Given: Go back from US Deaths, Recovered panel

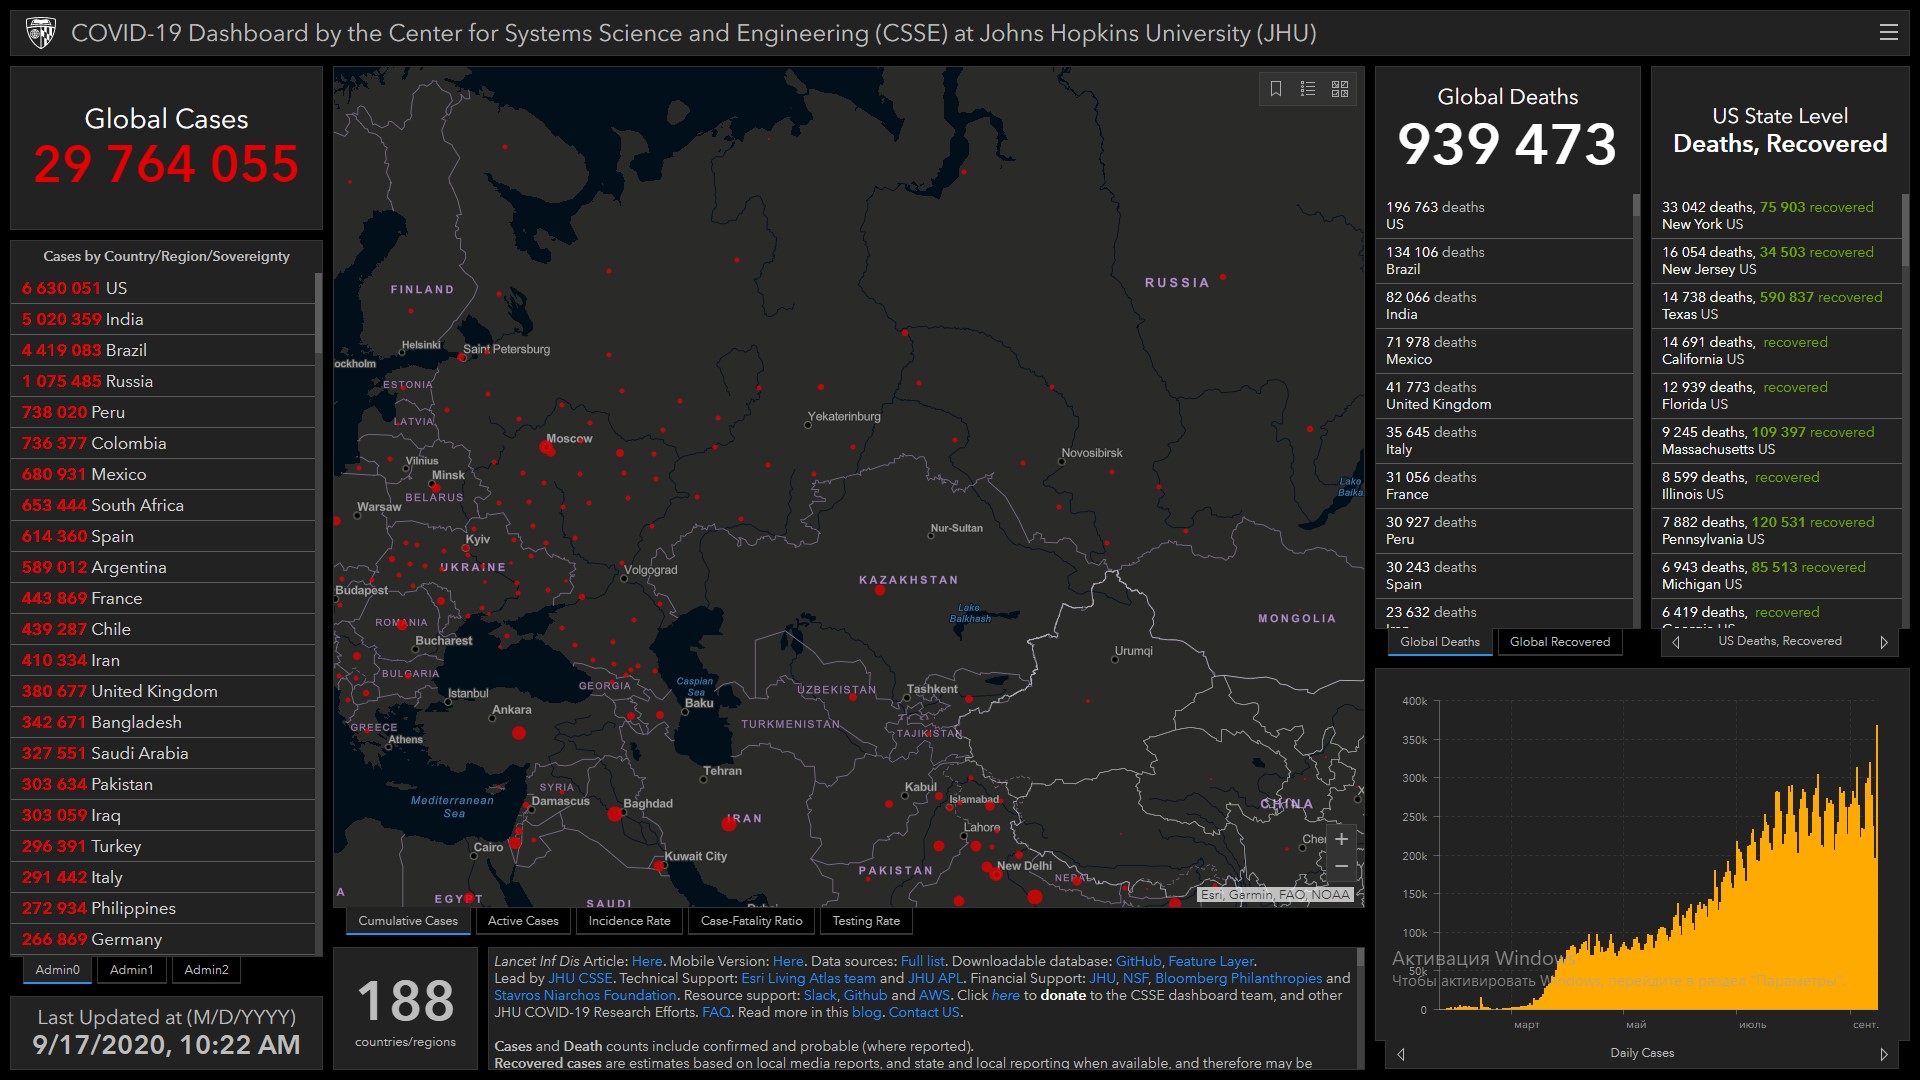Looking at the screenshot, I should tap(1676, 642).
